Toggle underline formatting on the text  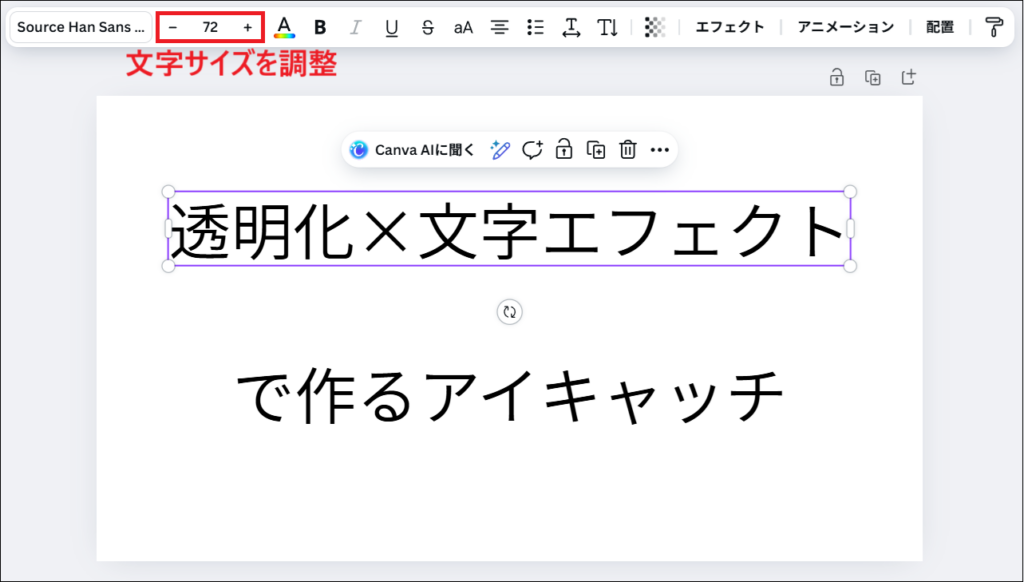pos(391,27)
